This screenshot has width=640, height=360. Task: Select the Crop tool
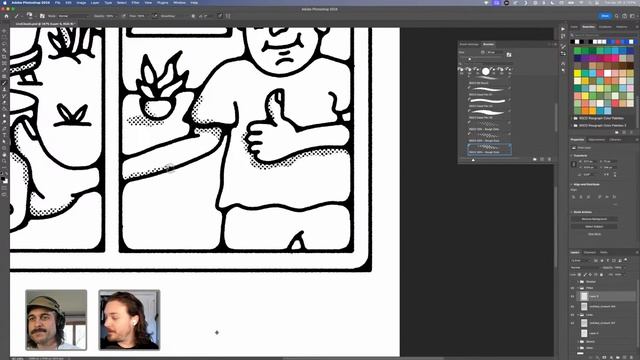point(4,57)
